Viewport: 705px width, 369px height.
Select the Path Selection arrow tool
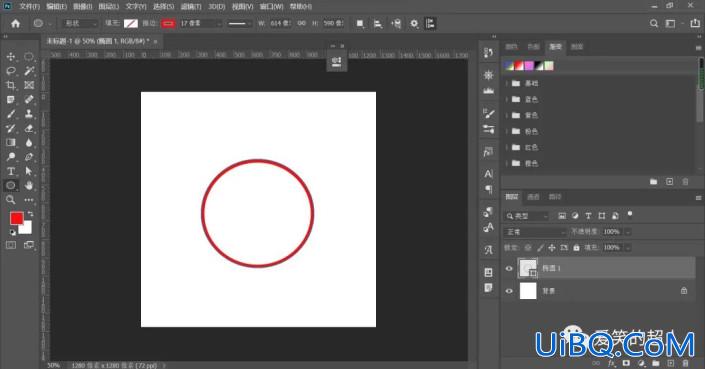pyautogui.click(x=29, y=171)
